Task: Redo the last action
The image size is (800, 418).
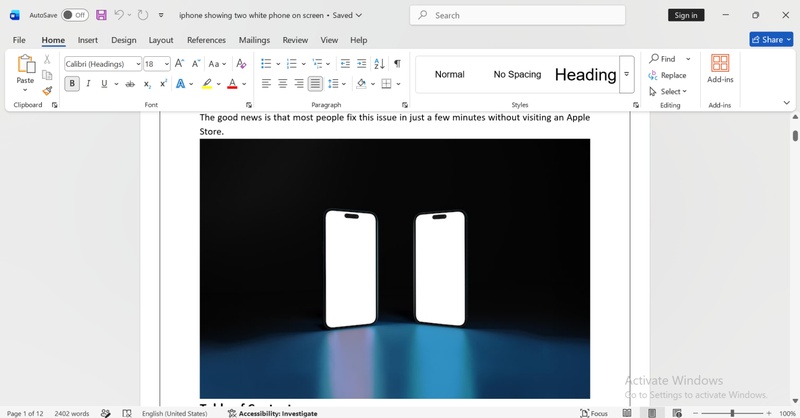Action: [x=143, y=15]
